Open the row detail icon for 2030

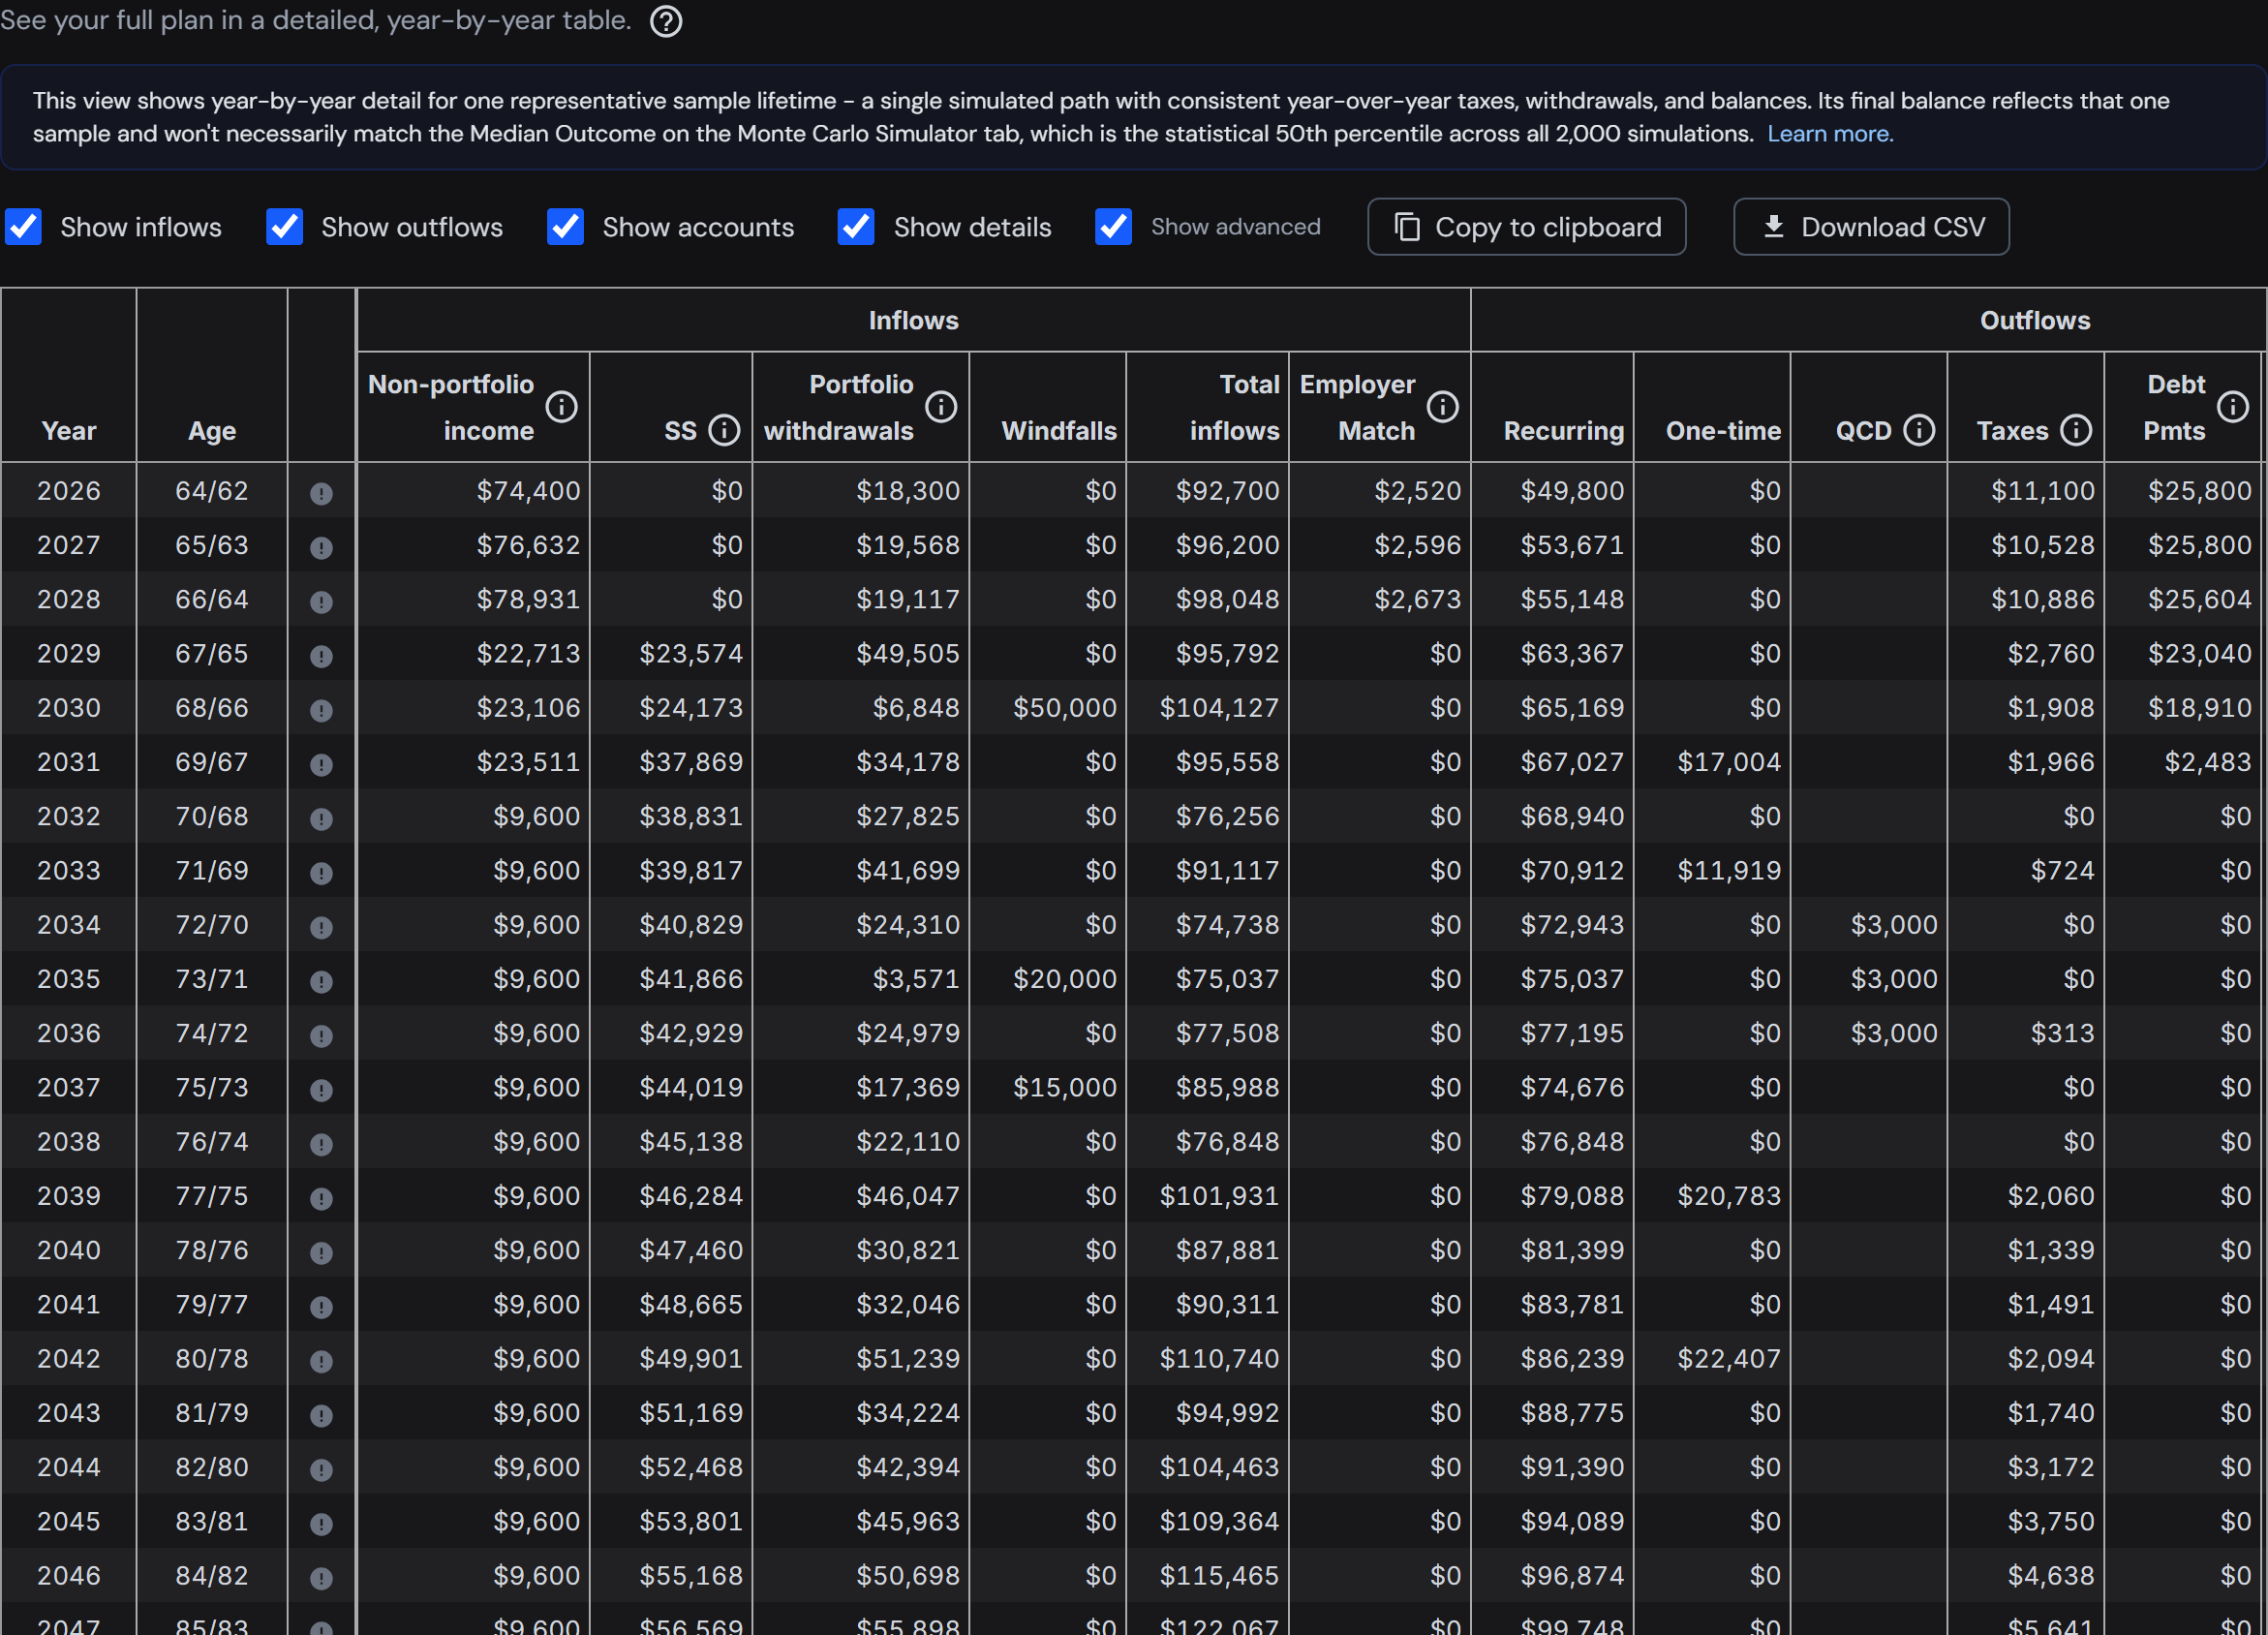coord(321,710)
